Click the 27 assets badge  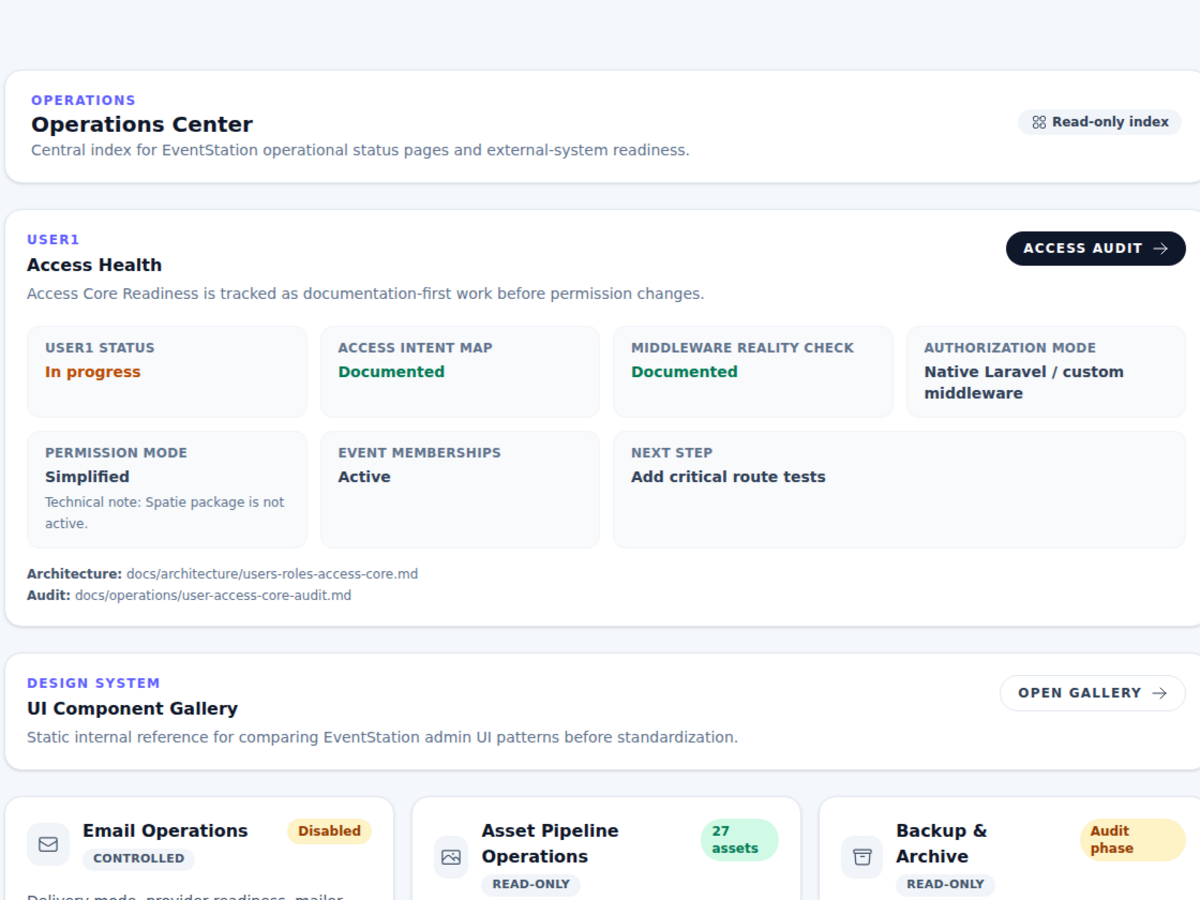740,840
